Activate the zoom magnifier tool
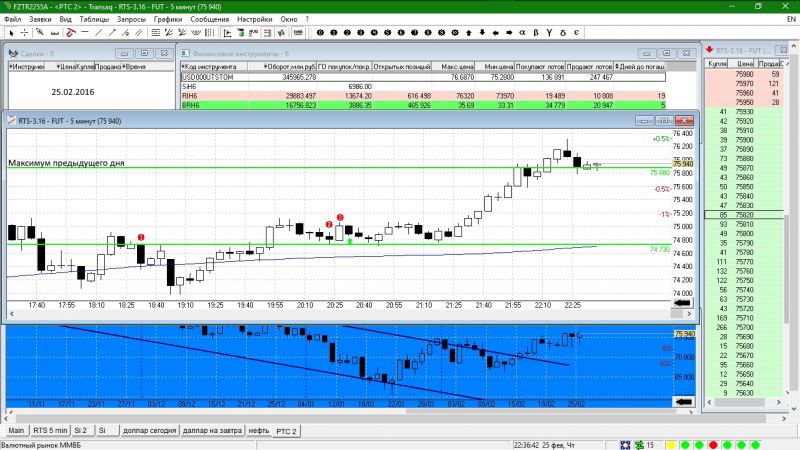Viewport: 800px width, 450px height. click(x=40, y=33)
